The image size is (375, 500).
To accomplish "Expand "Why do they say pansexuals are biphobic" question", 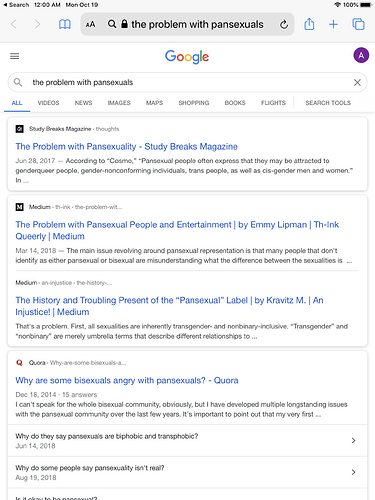I will [x=187, y=441].
